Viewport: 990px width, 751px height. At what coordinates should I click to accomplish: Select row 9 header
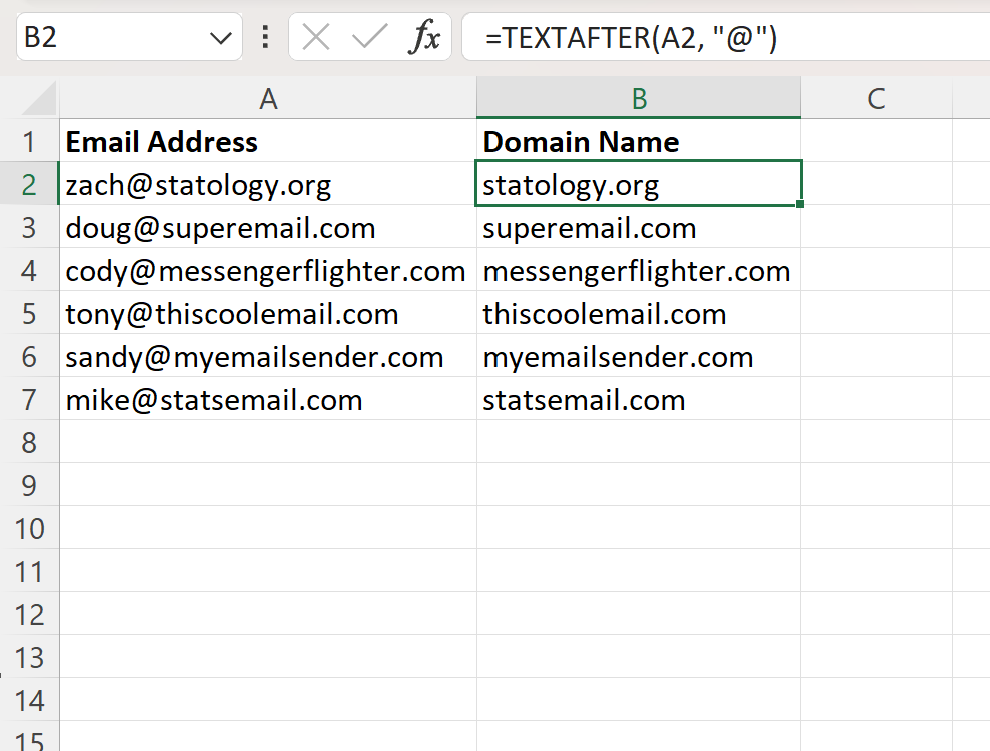[x=29, y=484]
